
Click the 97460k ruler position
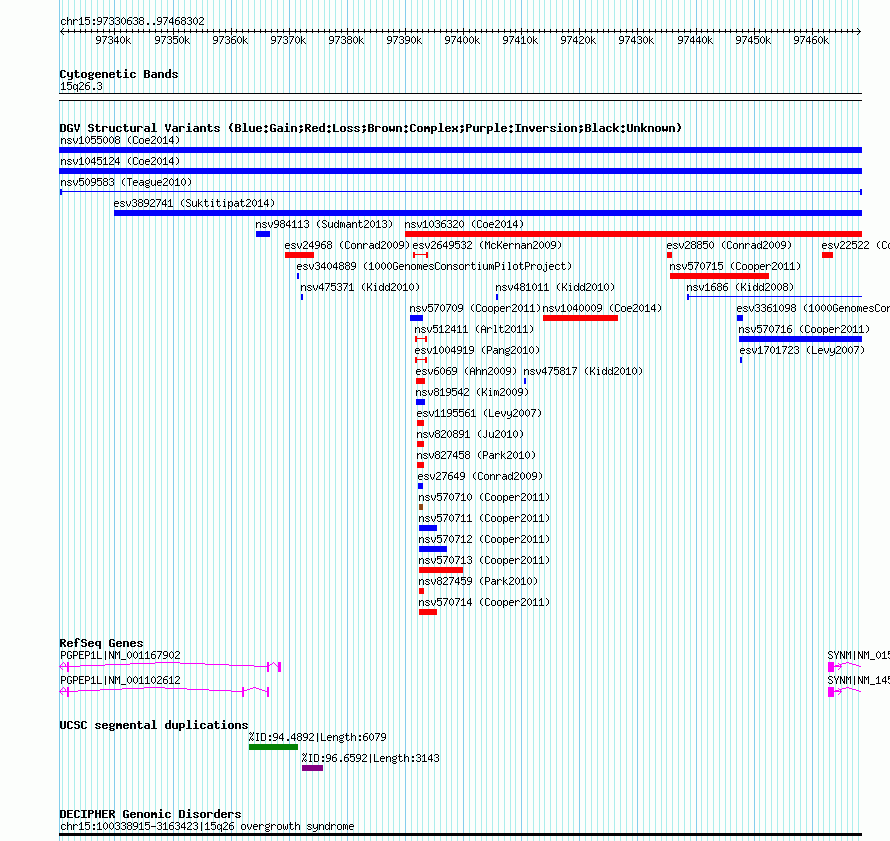tap(811, 40)
